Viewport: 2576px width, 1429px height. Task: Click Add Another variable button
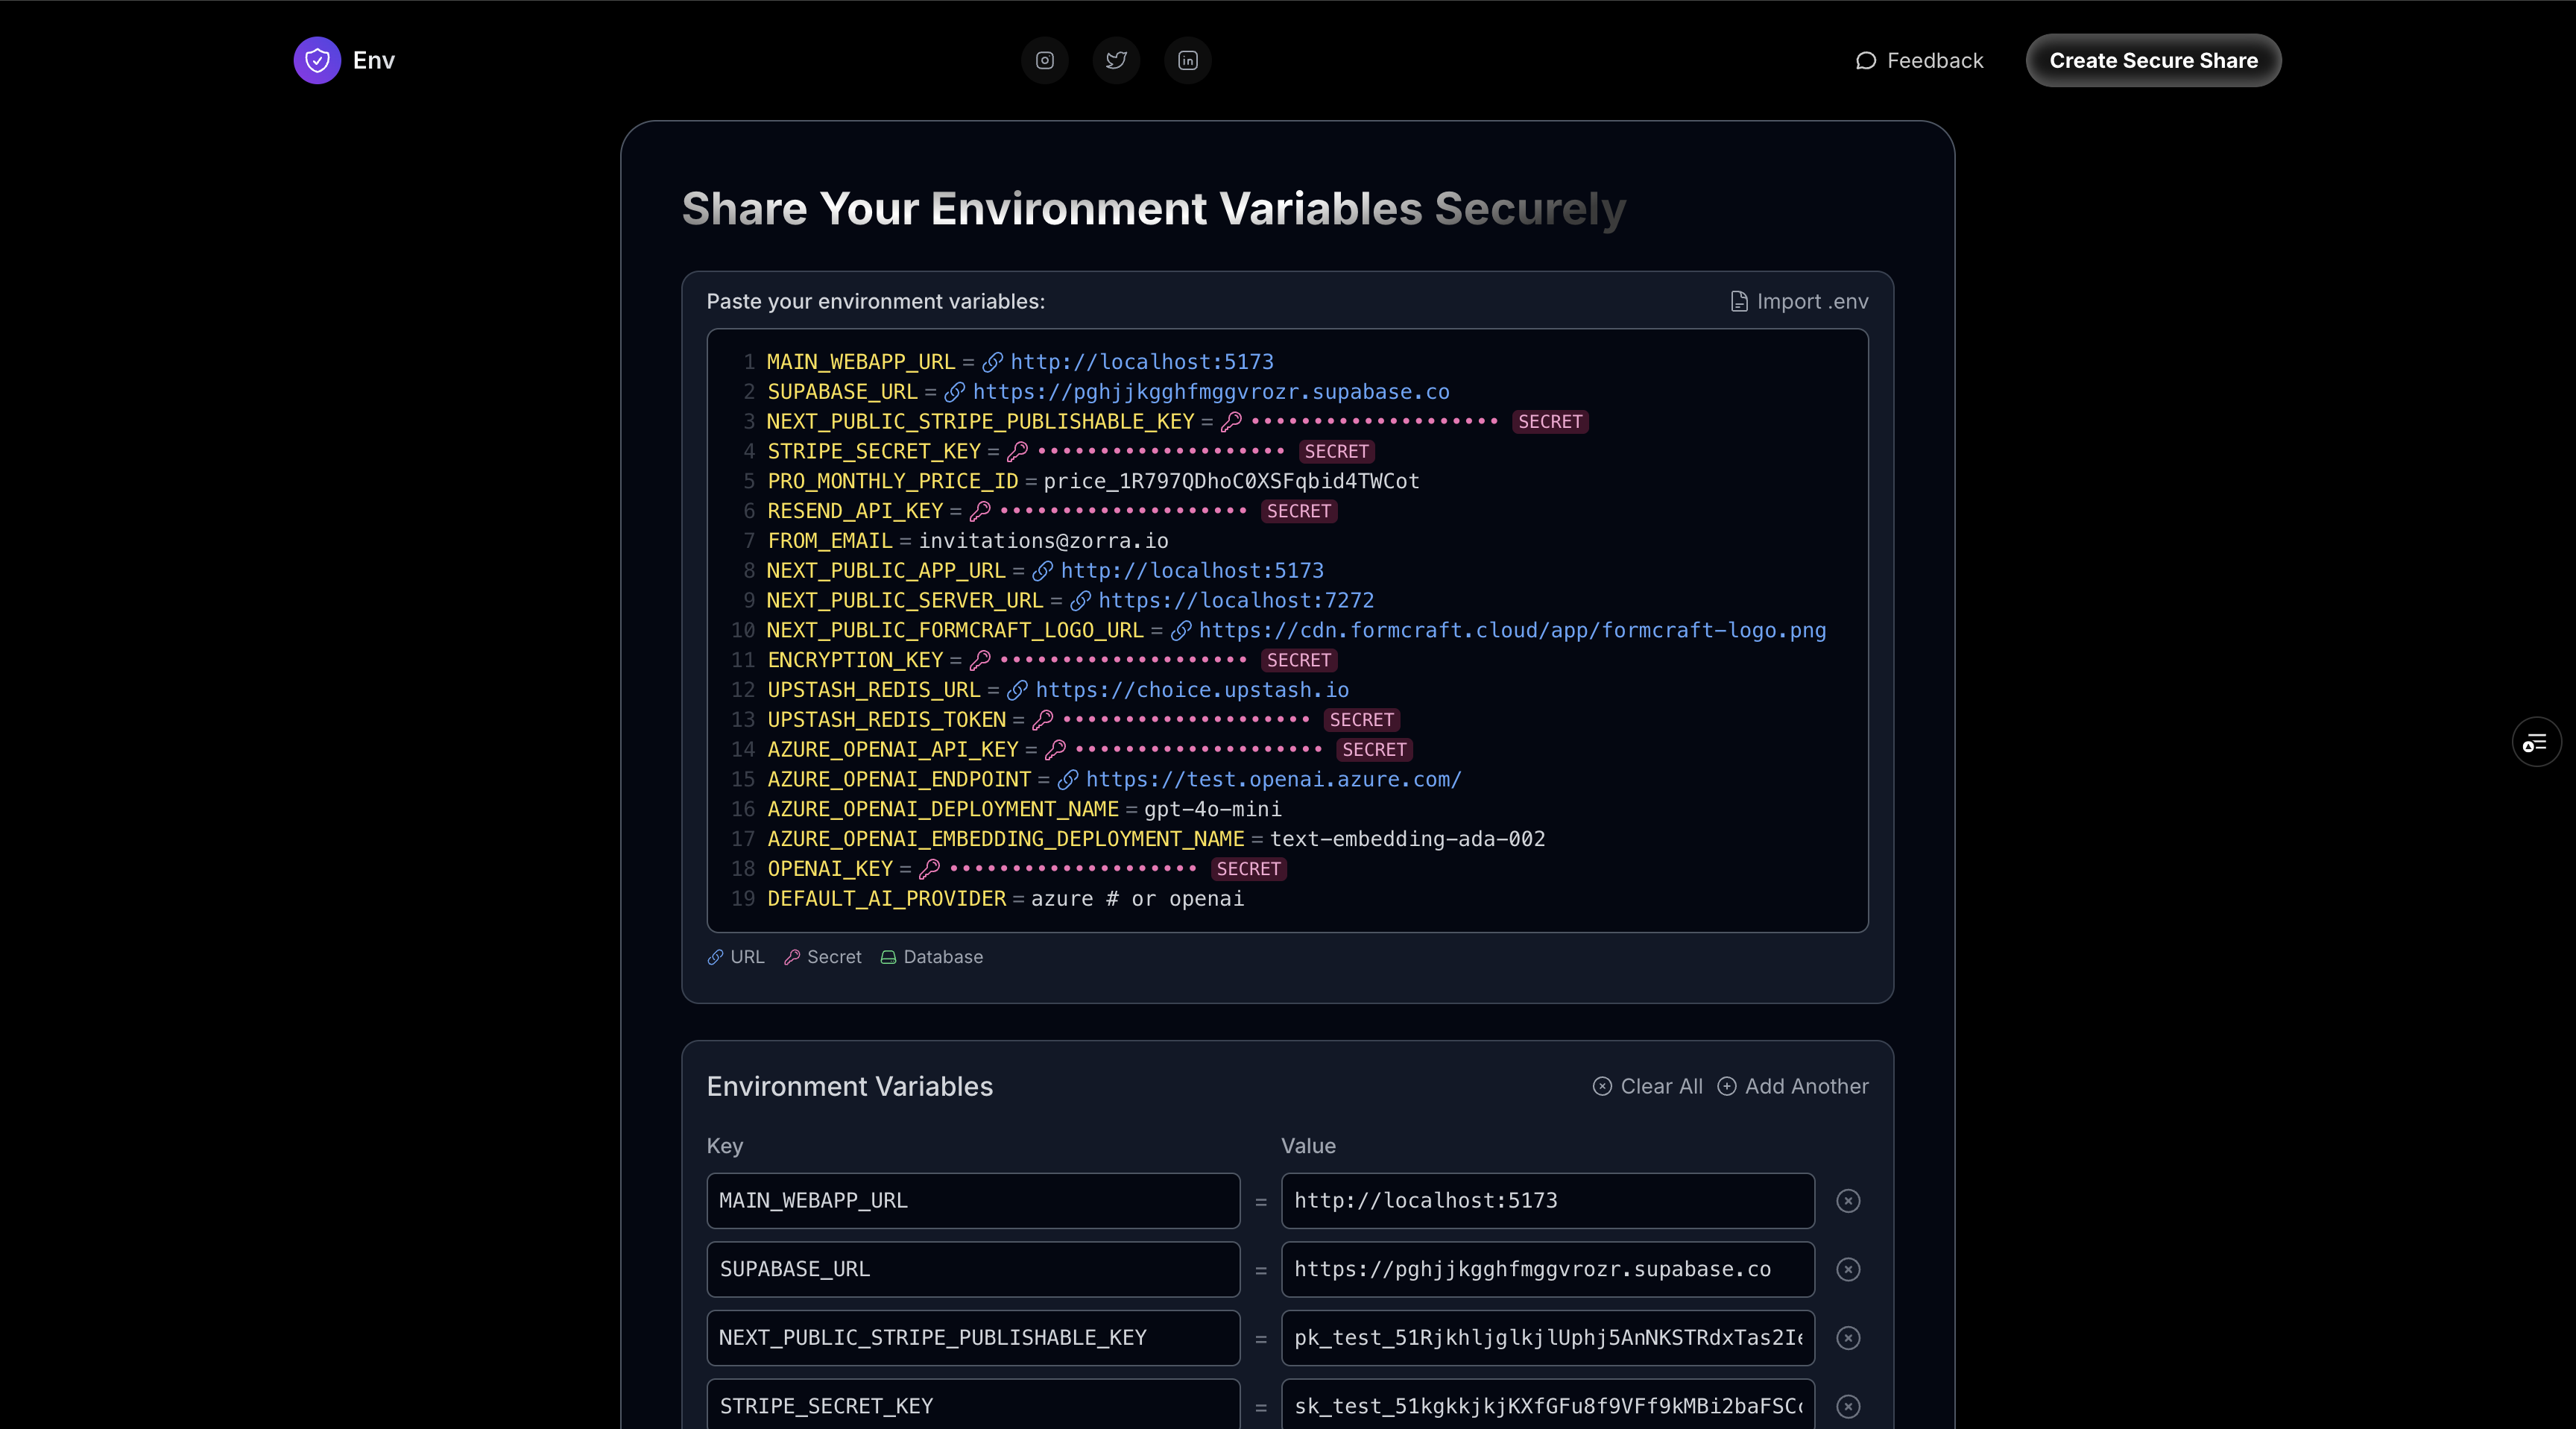click(x=1793, y=1086)
